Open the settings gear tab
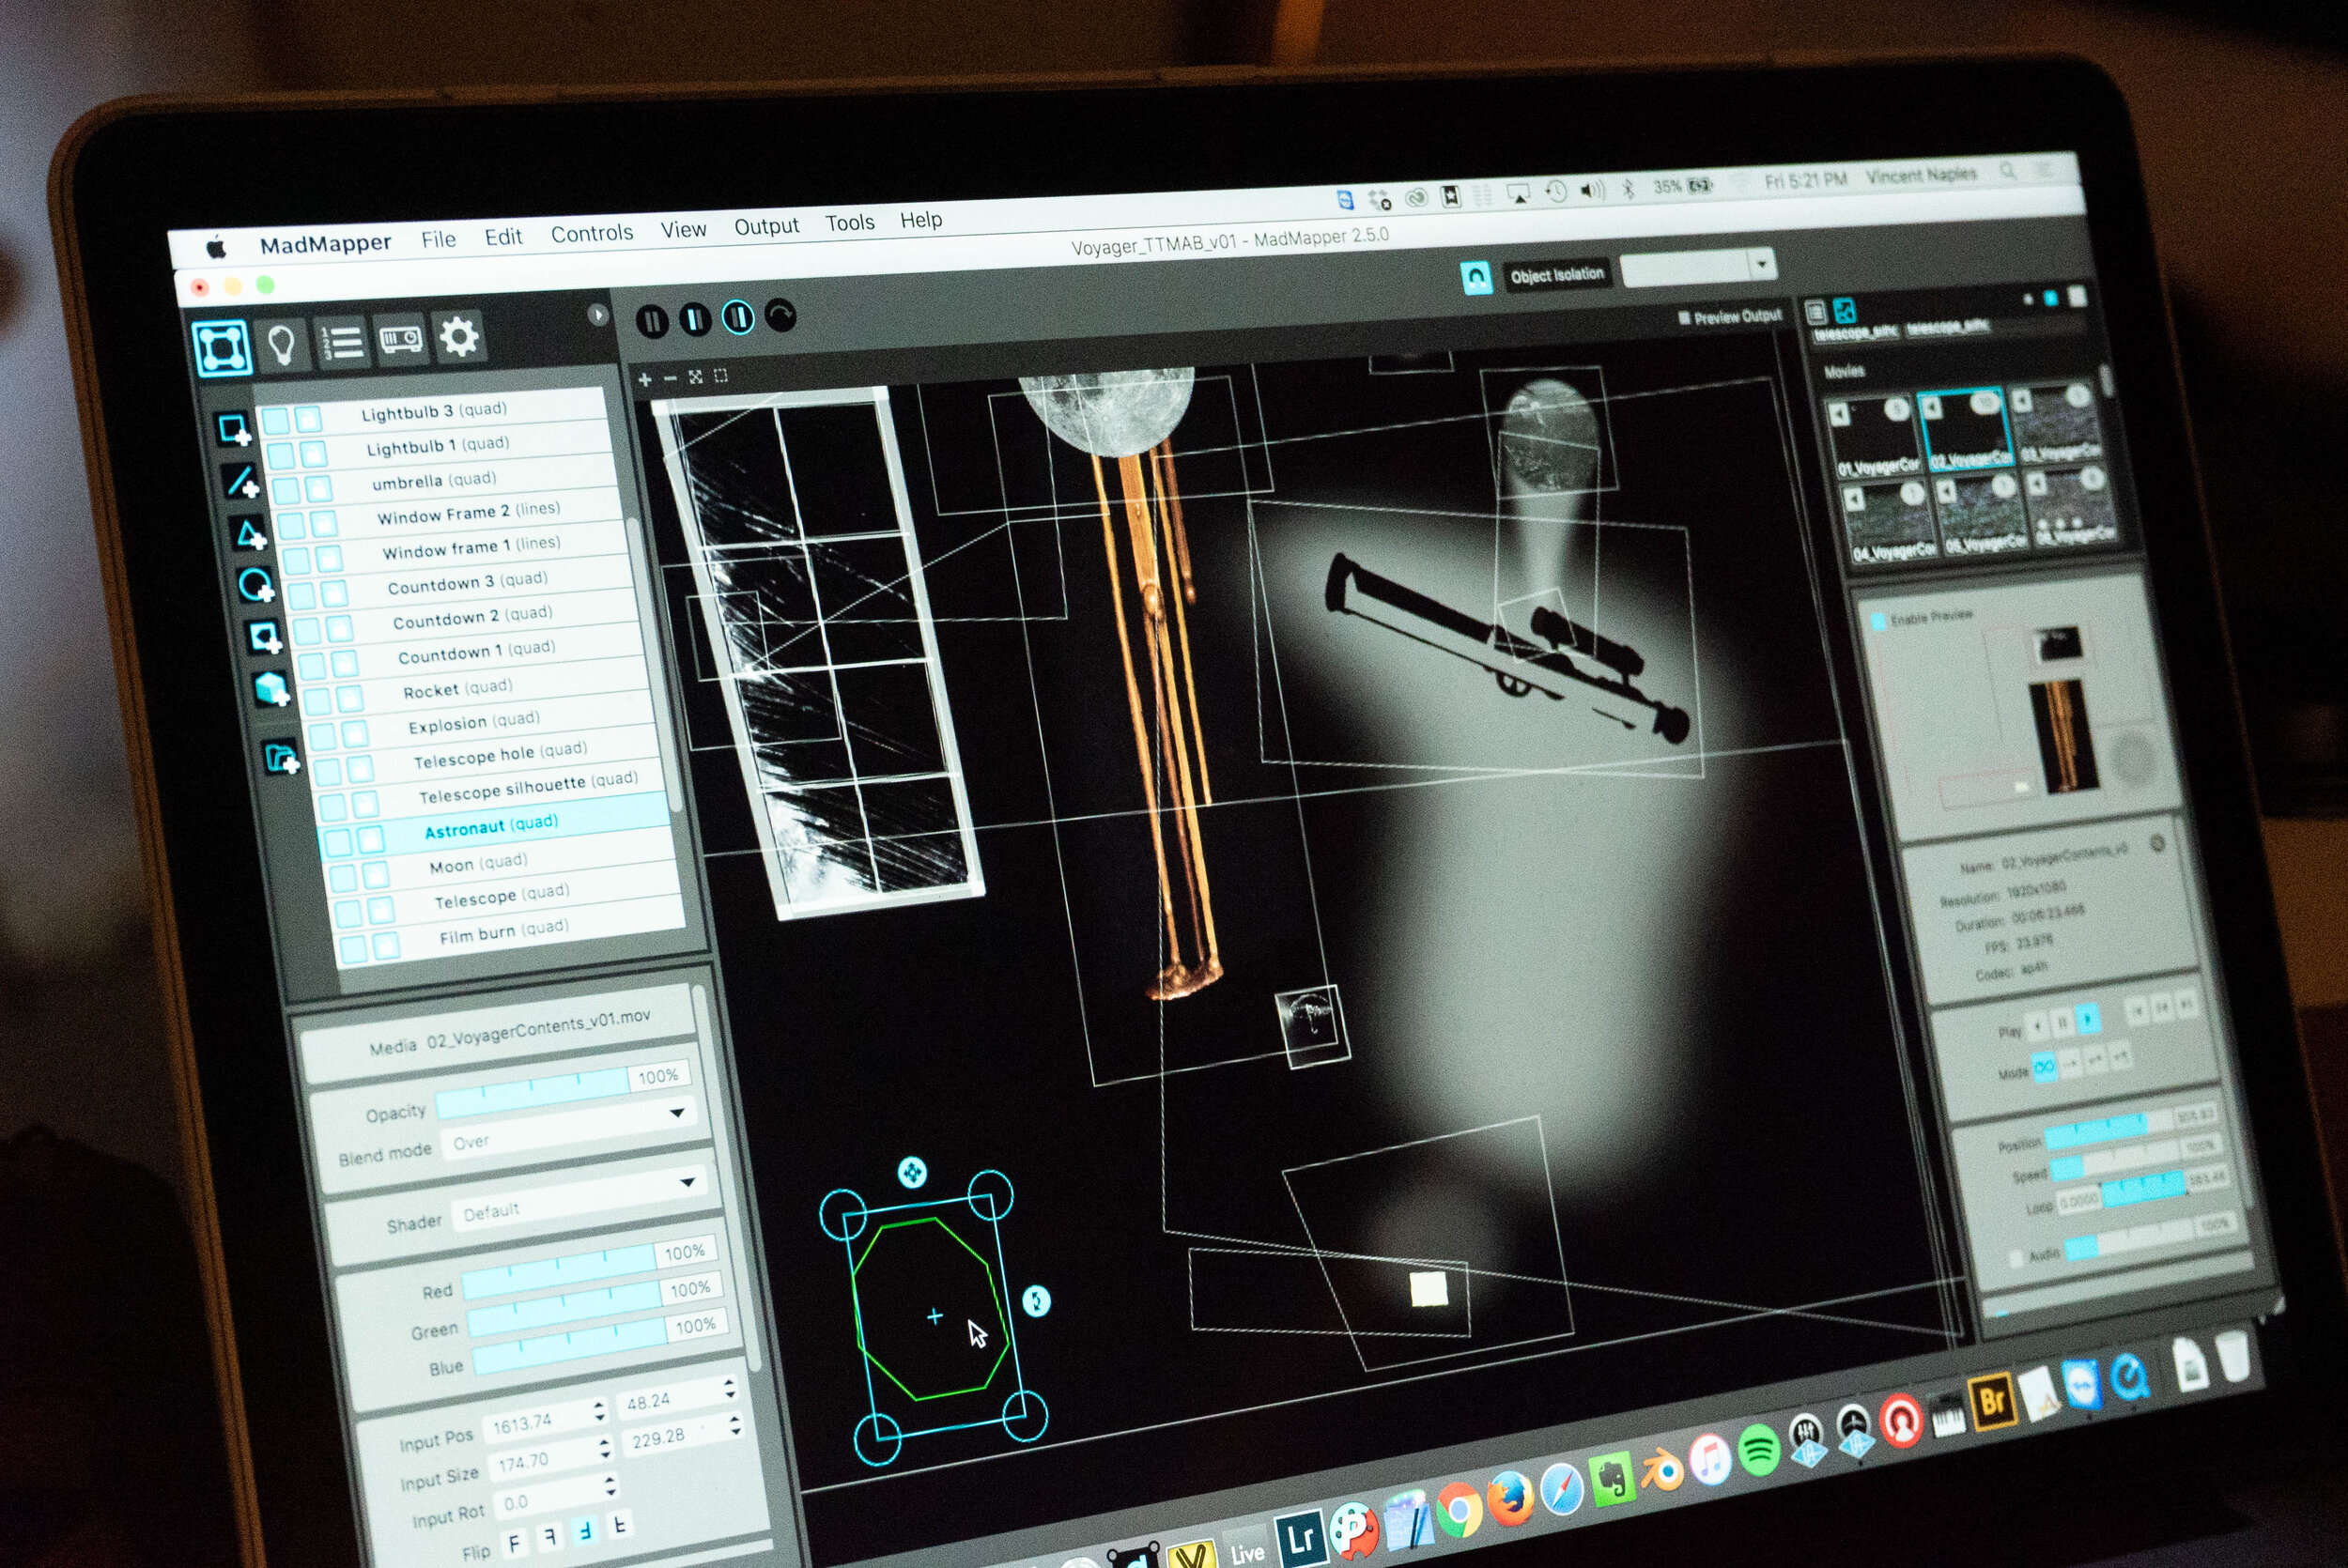 pyautogui.click(x=459, y=336)
